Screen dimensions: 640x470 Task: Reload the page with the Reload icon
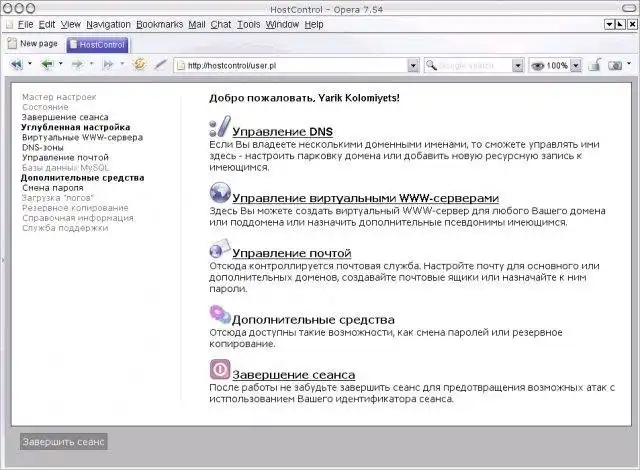(x=140, y=64)
